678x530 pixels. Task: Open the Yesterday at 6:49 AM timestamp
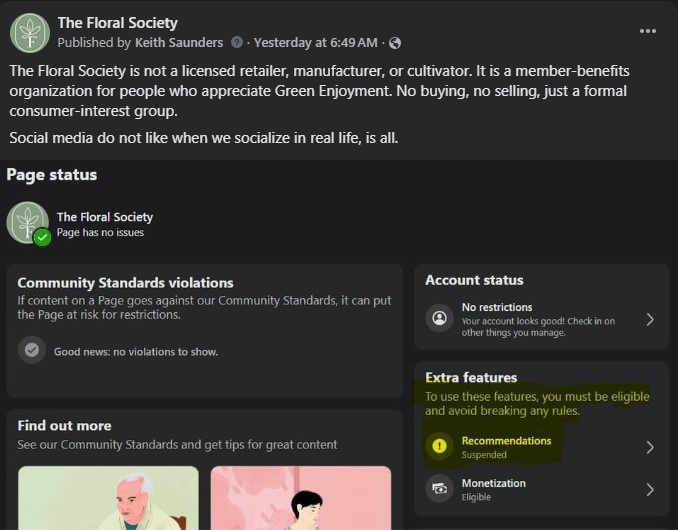click(316, 42)
